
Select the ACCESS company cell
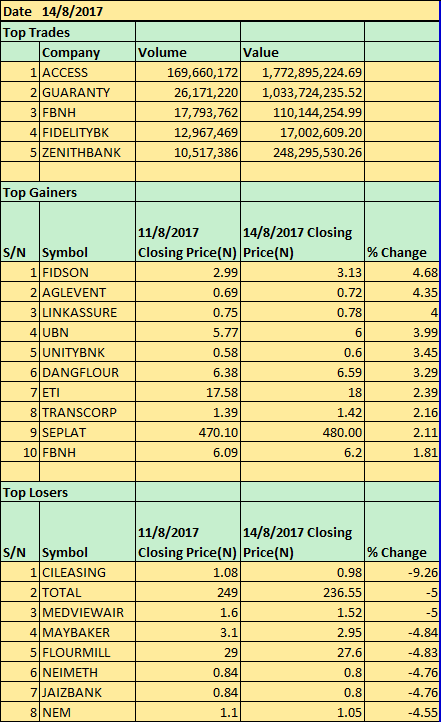(x=88, y=72)
